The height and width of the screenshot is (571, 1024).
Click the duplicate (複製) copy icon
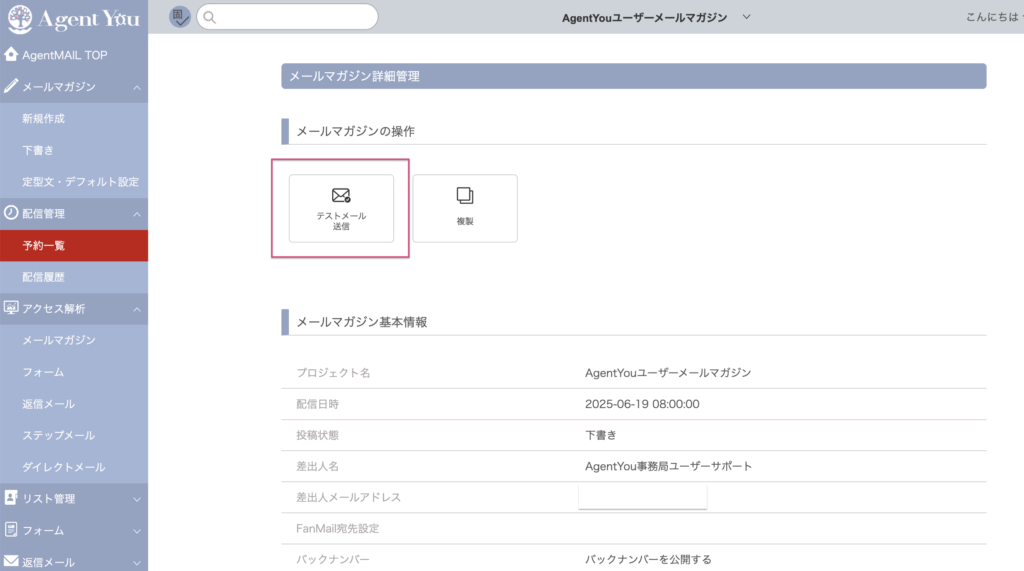point(465,195)
